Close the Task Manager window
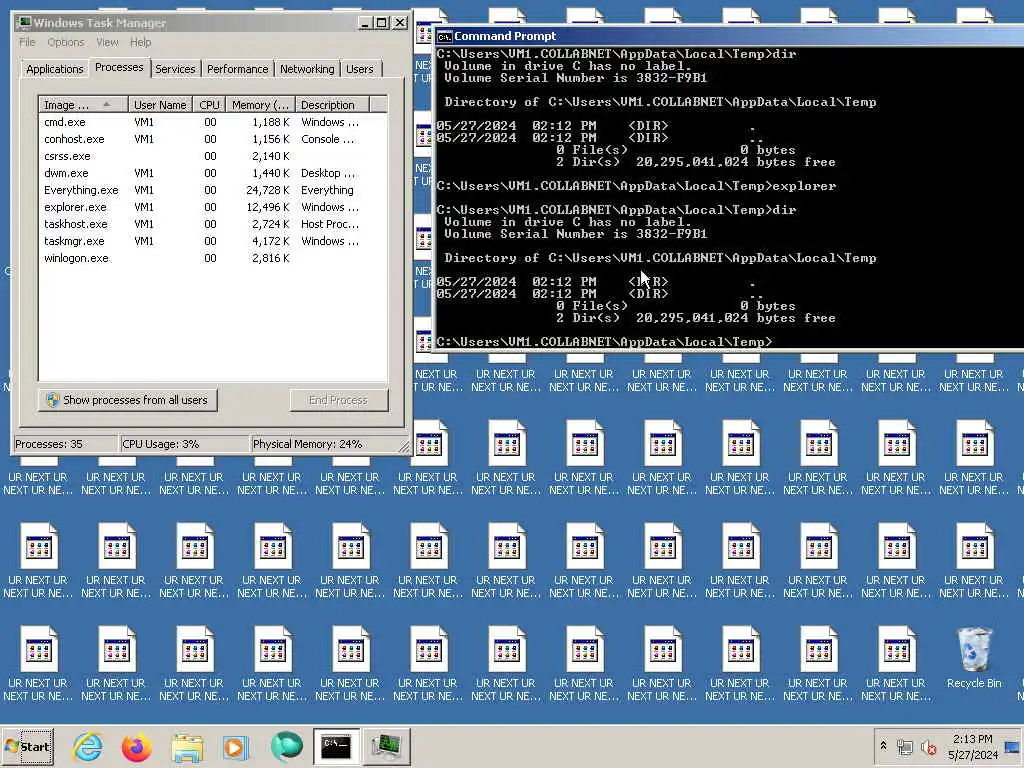The height and width of the screenshot is (768, 1024). pos(400,23)
